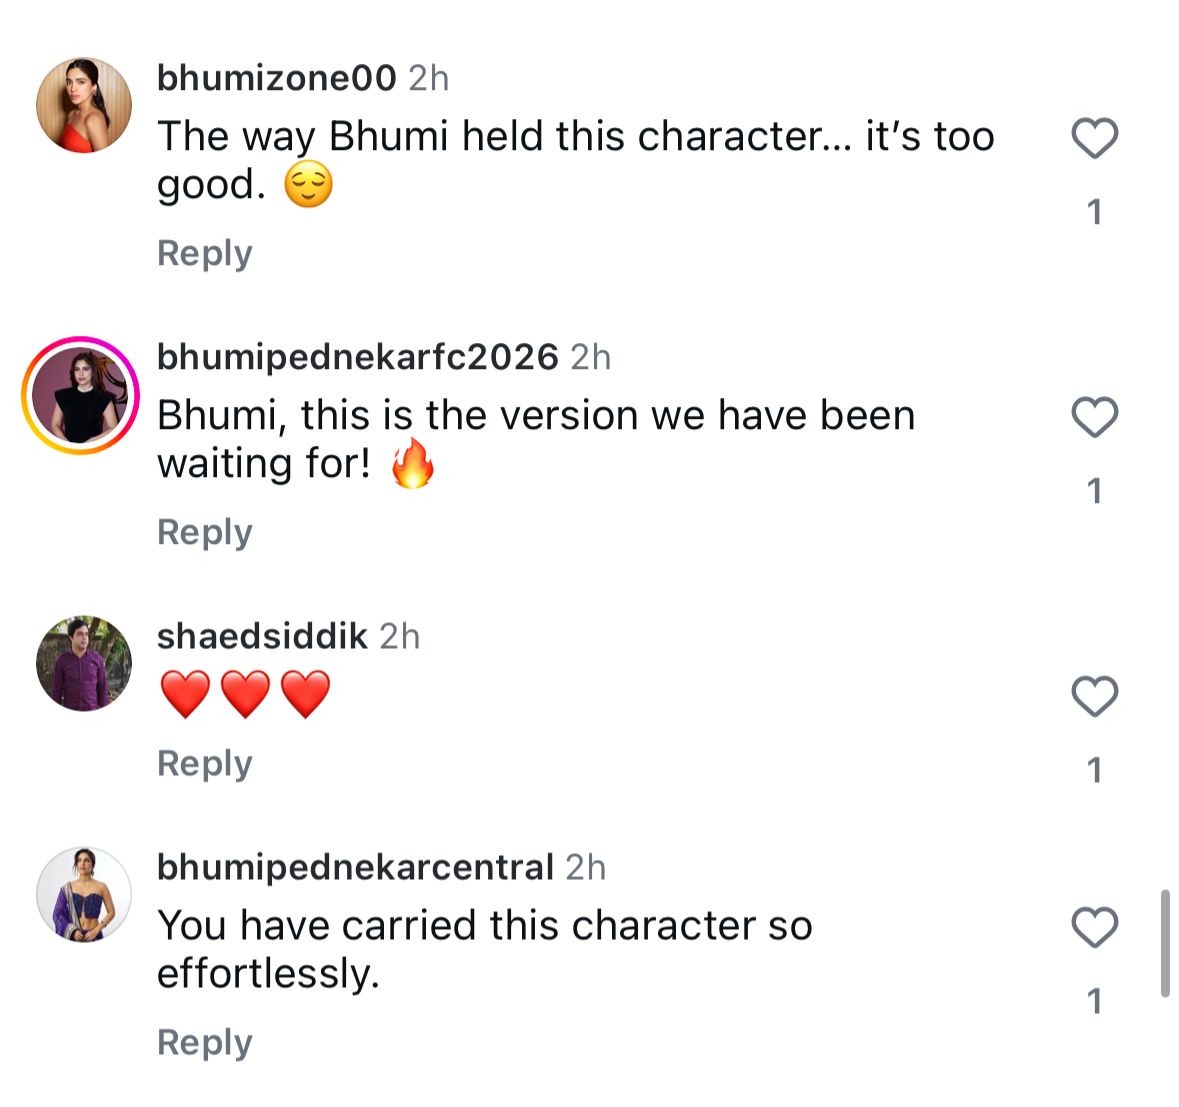Like the bhumizone00 comment with the heart
This screenshot has height=1107, width=1179.
click(x=1094, y=138)
